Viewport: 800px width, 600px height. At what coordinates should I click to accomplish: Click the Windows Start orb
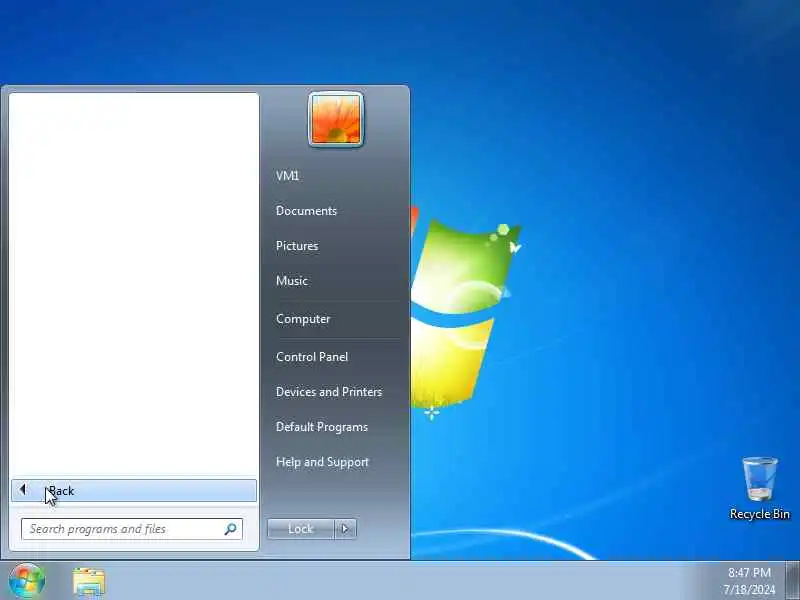click(x=27, y=581)
